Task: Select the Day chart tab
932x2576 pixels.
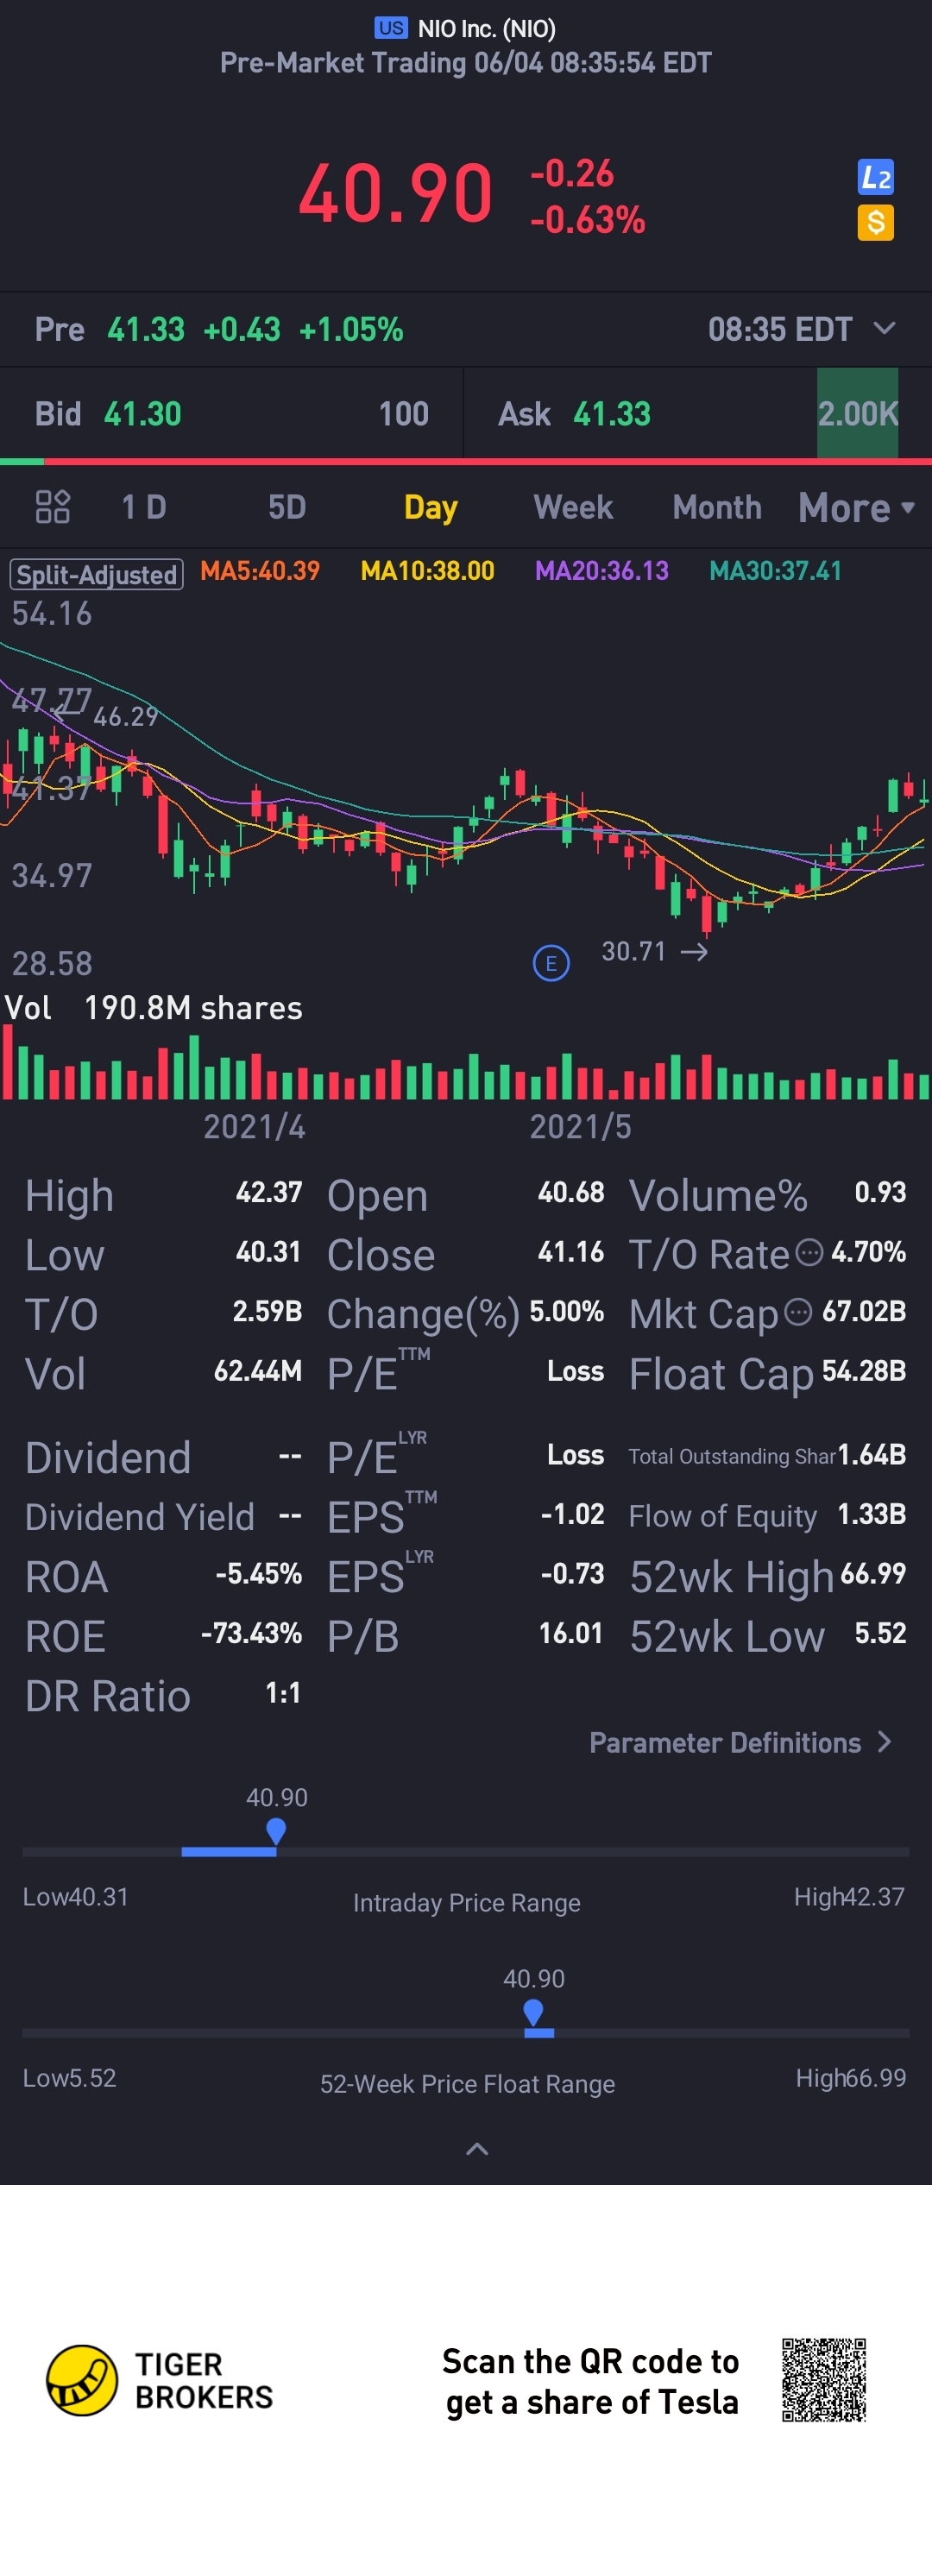Action: (431, 507)
